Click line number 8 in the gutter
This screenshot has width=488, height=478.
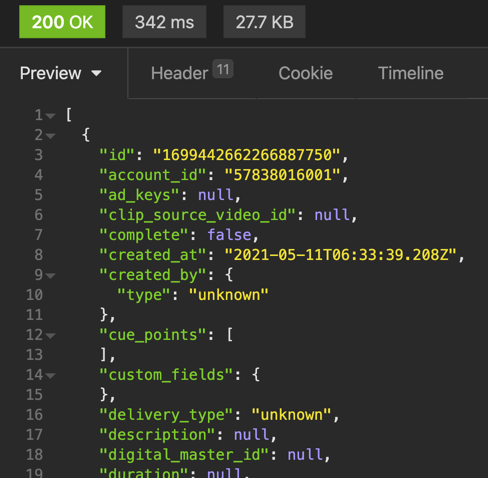pyautogui.click(x=39, y=255)
